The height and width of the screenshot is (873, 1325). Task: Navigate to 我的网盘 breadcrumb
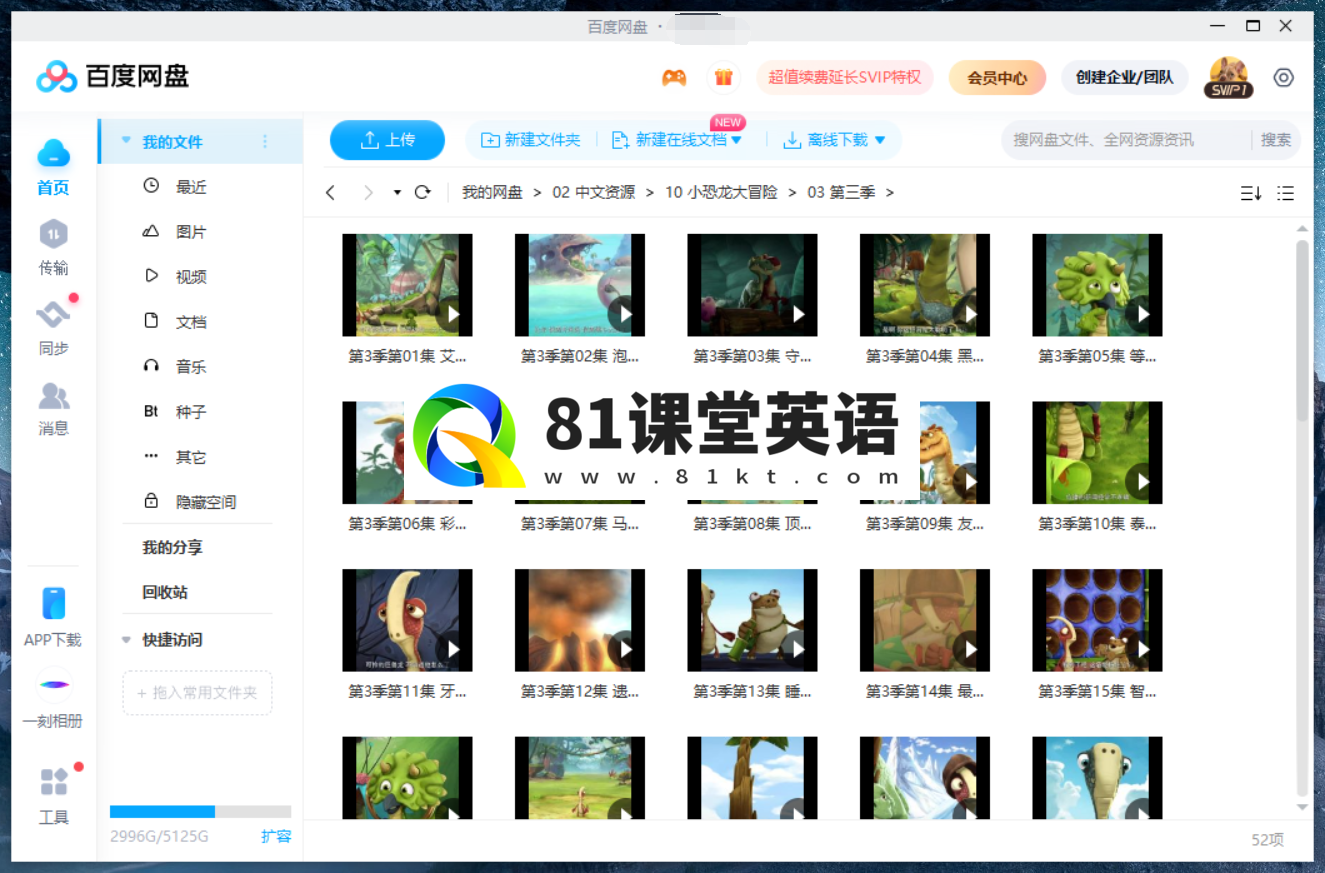coord(492,192)
